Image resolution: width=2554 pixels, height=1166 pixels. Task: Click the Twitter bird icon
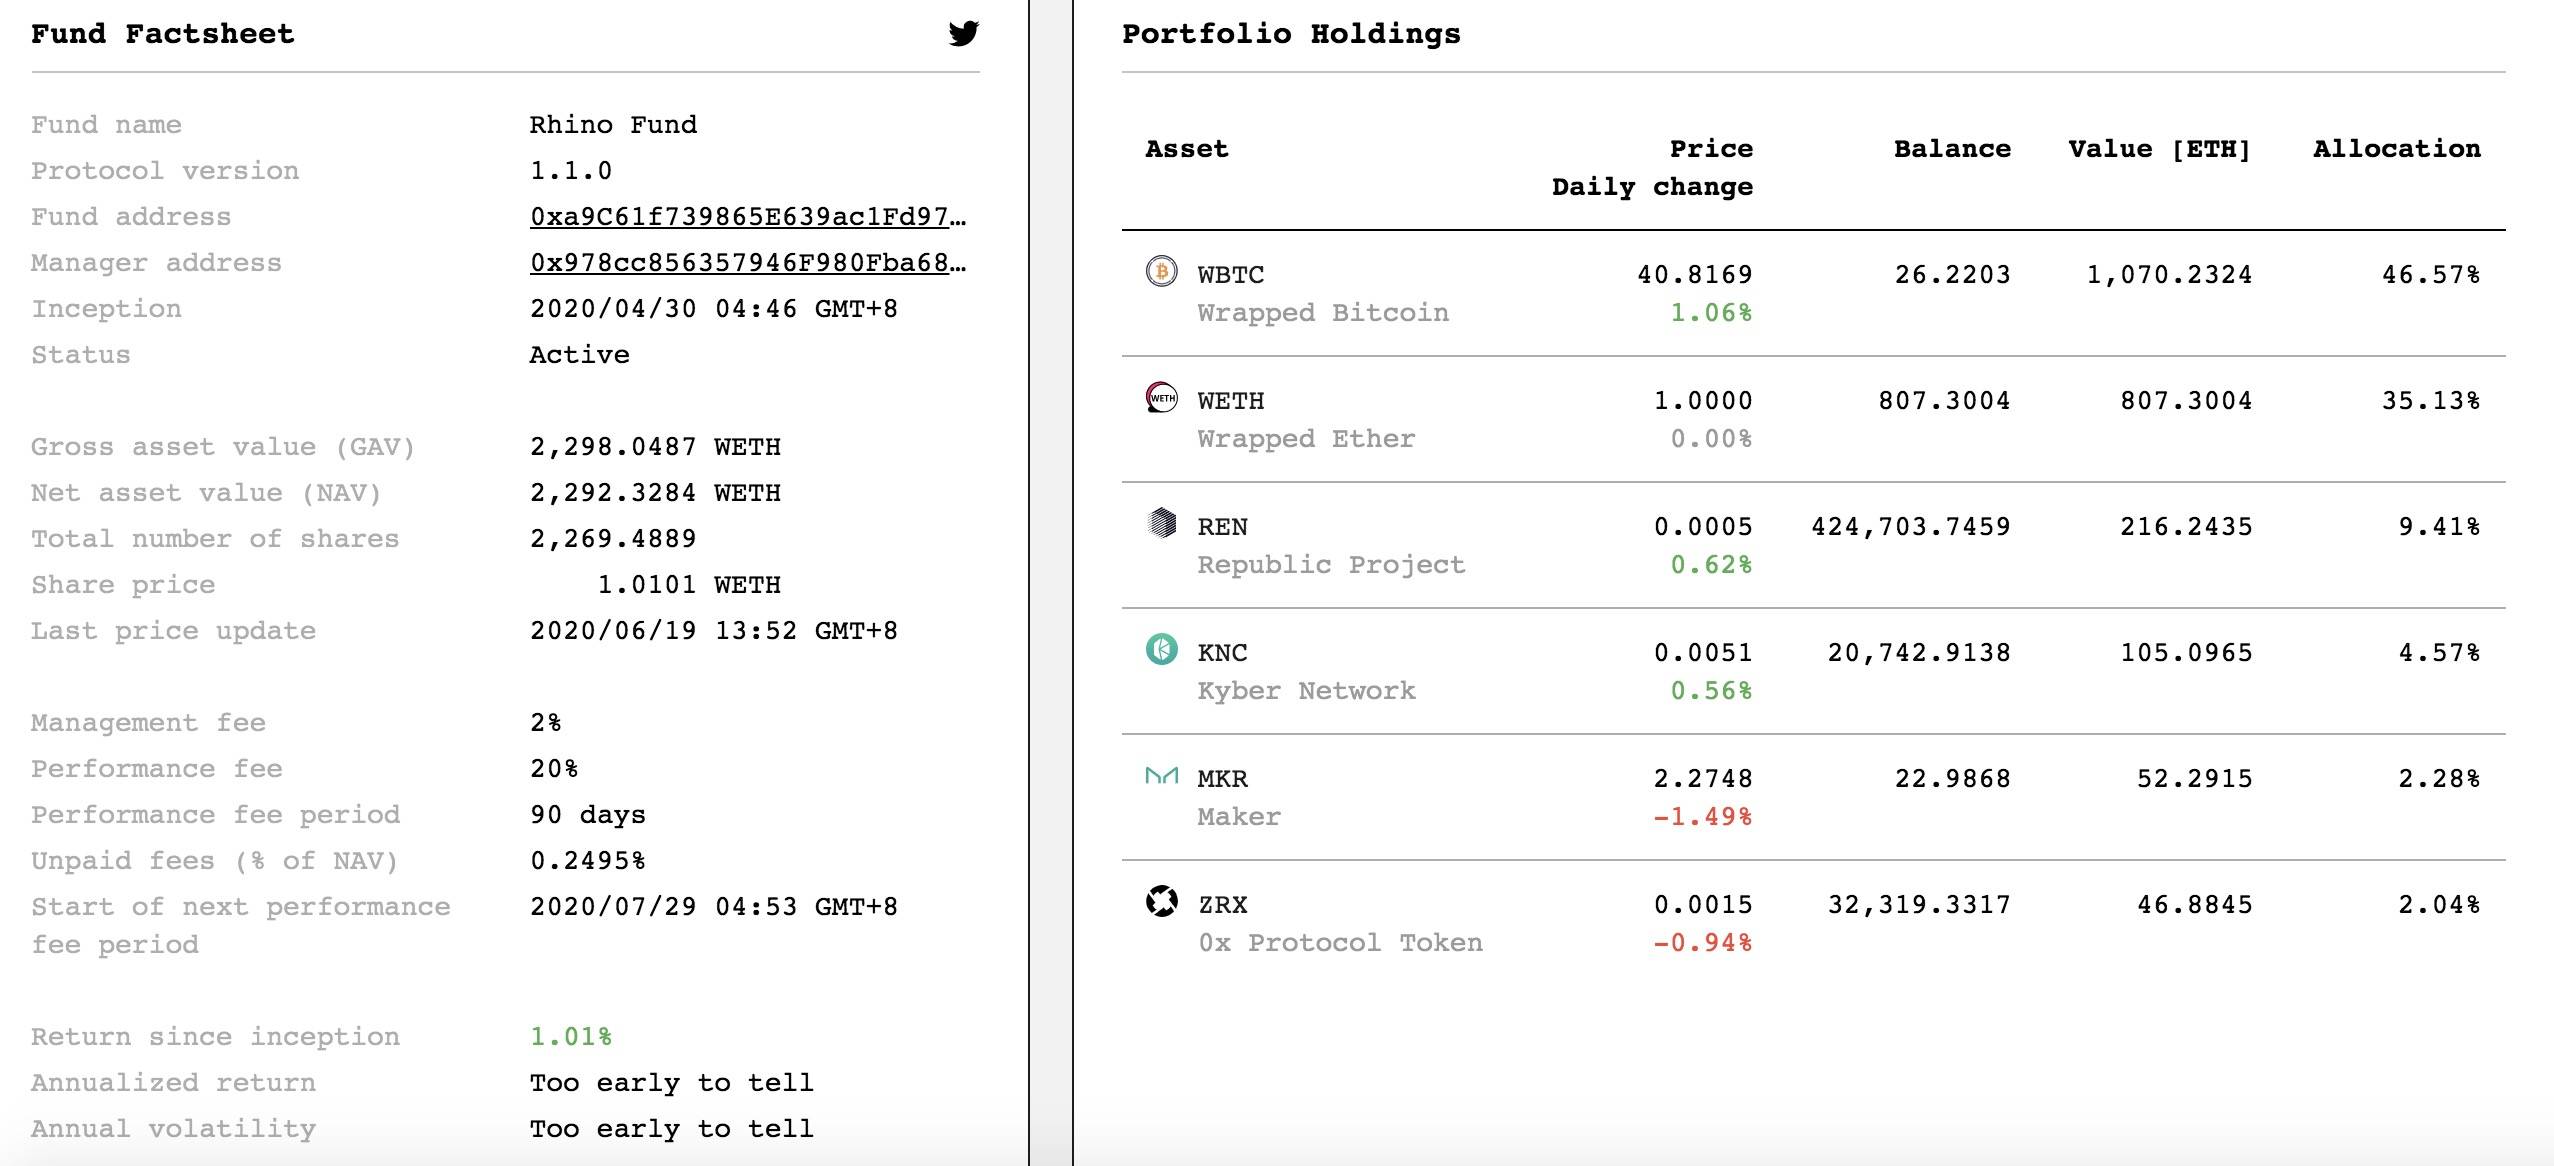coord(963,33)
